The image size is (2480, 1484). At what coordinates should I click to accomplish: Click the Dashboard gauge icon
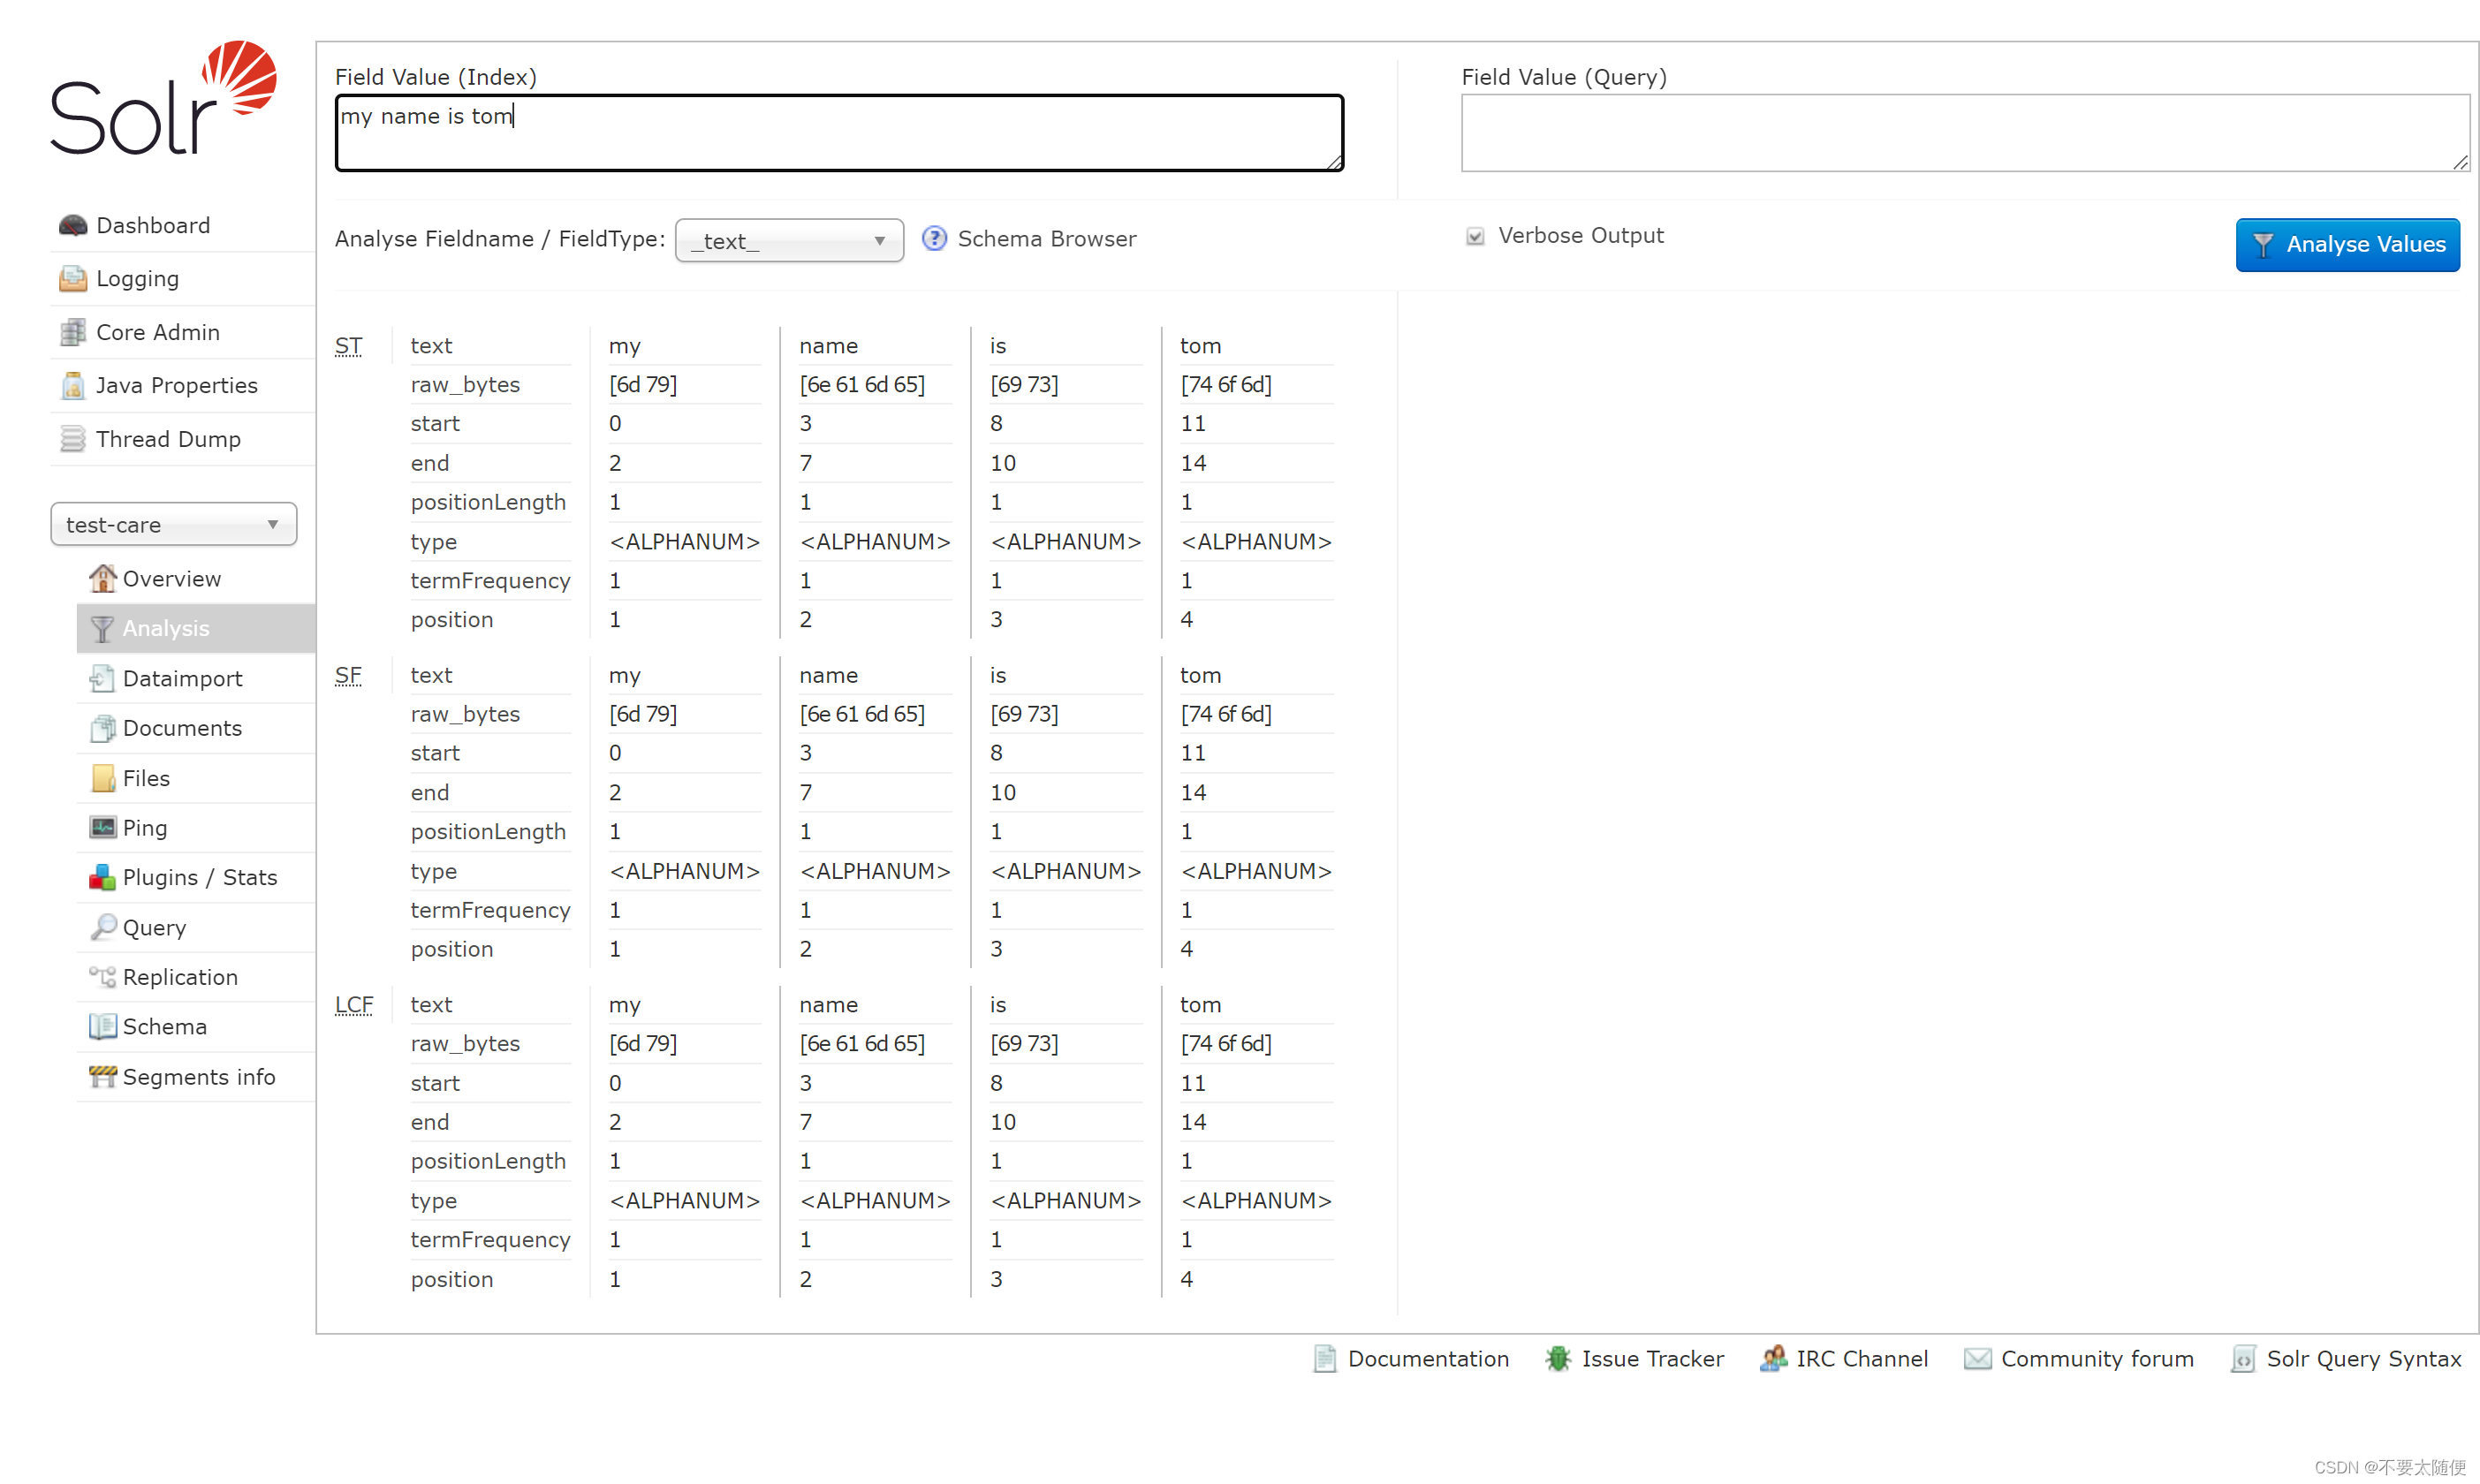(x=72, y=225)
